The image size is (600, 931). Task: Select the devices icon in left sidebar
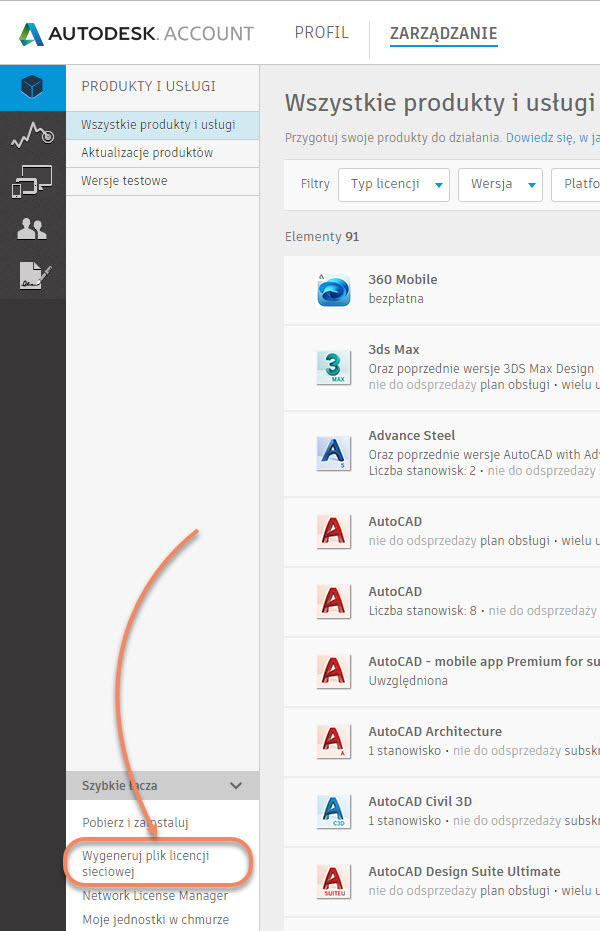pyautogui.click(x=32, y=182)
